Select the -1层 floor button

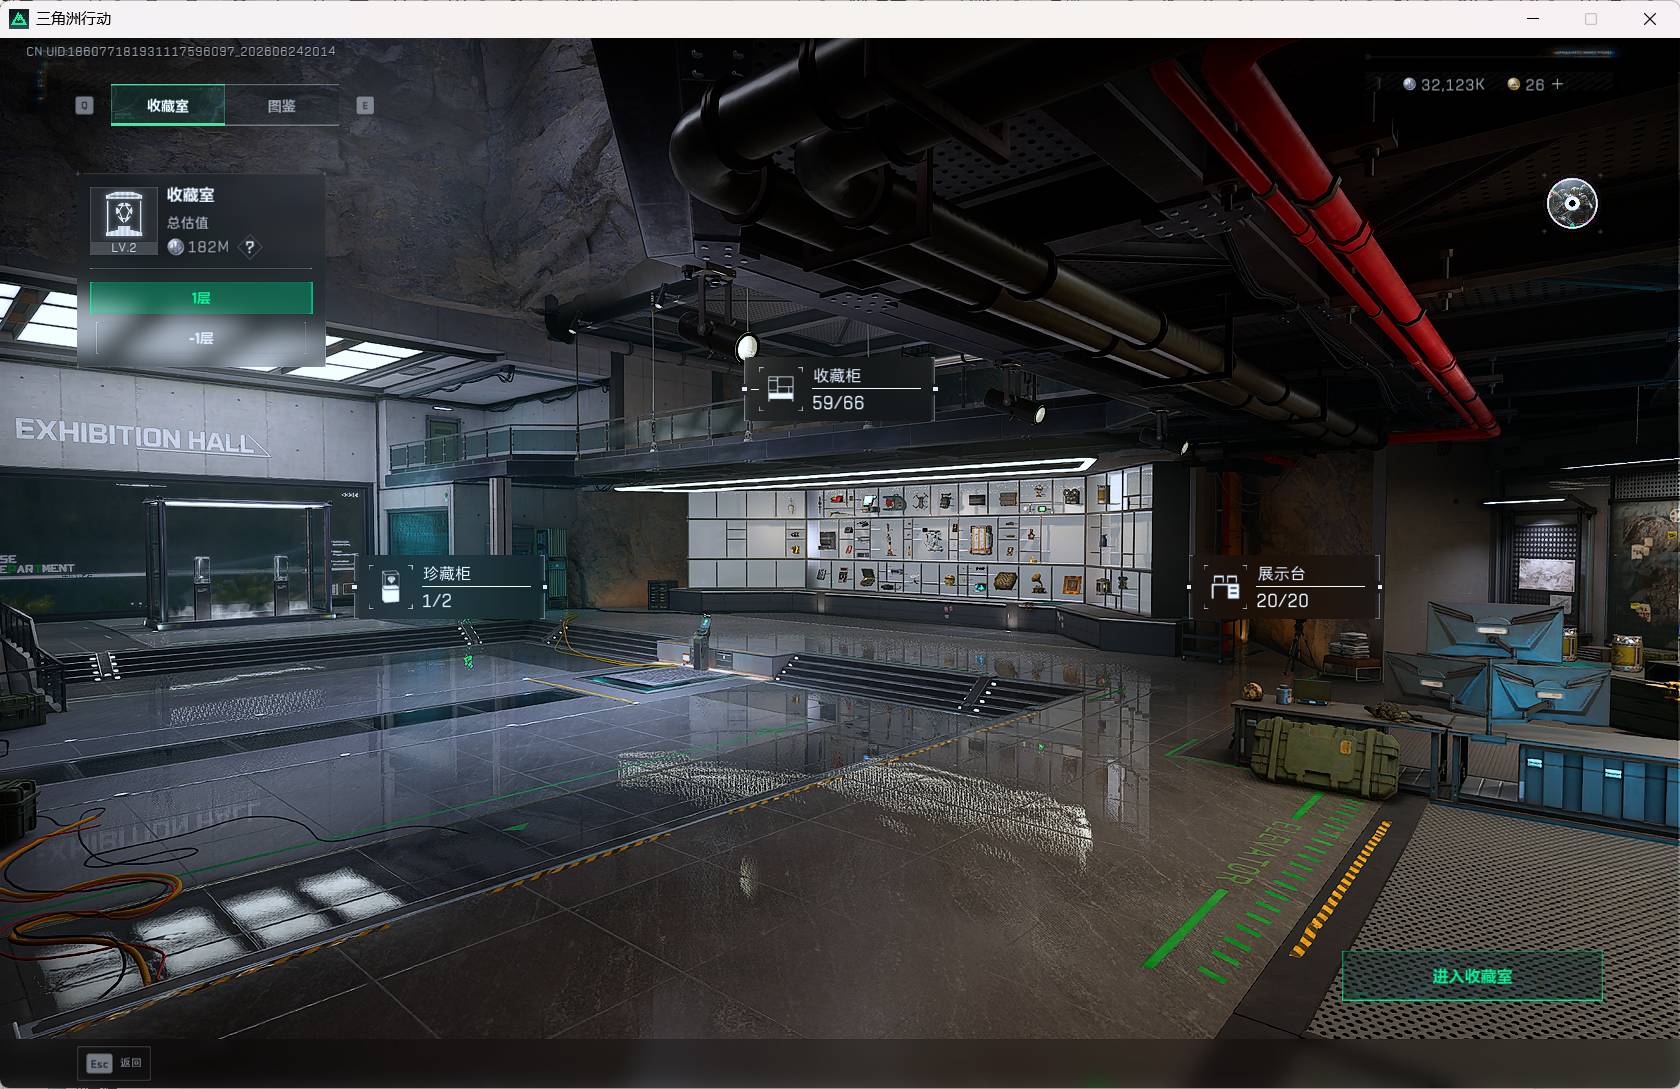tap(201, 338)
